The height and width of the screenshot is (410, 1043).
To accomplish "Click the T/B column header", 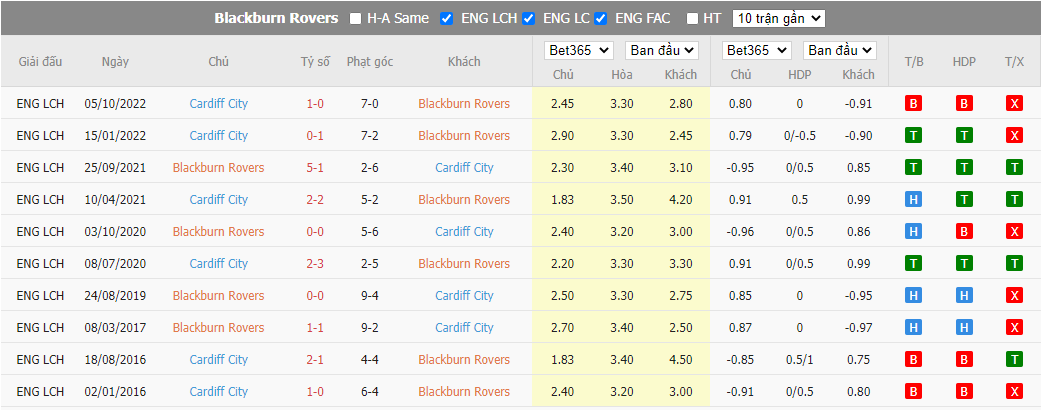I will pos(914,61).
